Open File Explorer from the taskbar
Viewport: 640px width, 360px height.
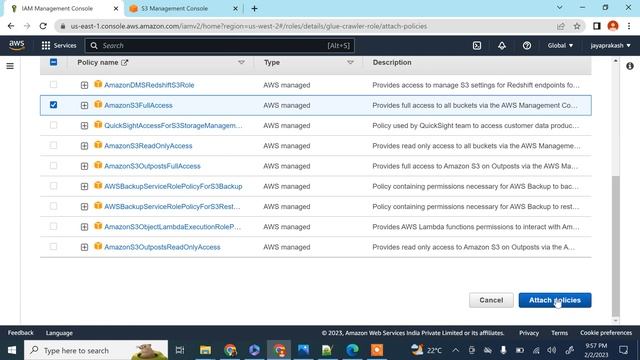205,350
